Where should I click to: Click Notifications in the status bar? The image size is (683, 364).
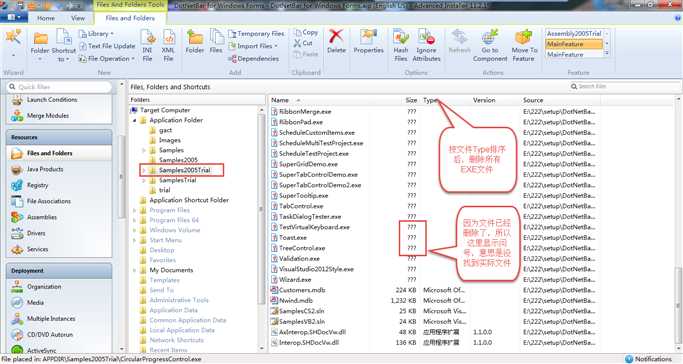(x=649, y=359)
